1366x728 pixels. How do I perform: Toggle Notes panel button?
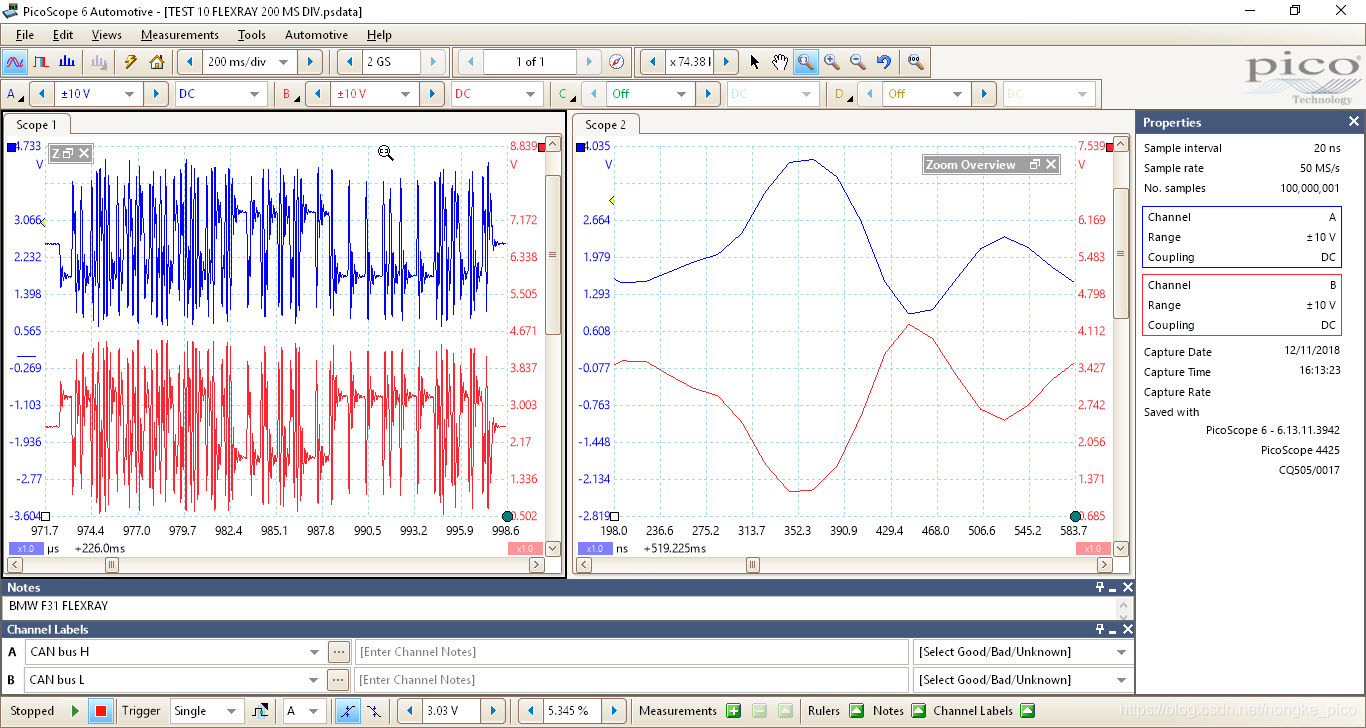(x=918, y=711)
